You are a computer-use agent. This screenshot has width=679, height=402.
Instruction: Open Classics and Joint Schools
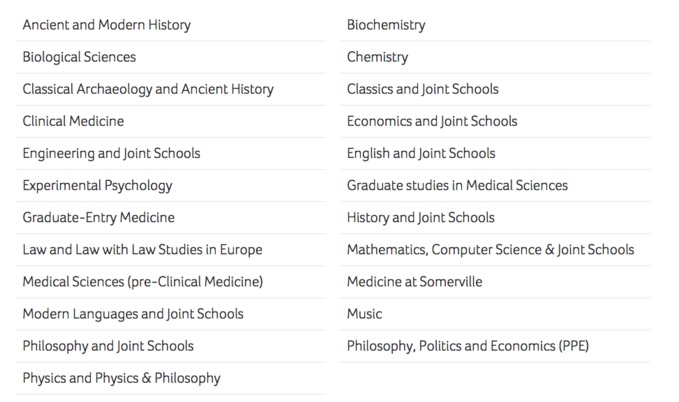tap(423, 89)
